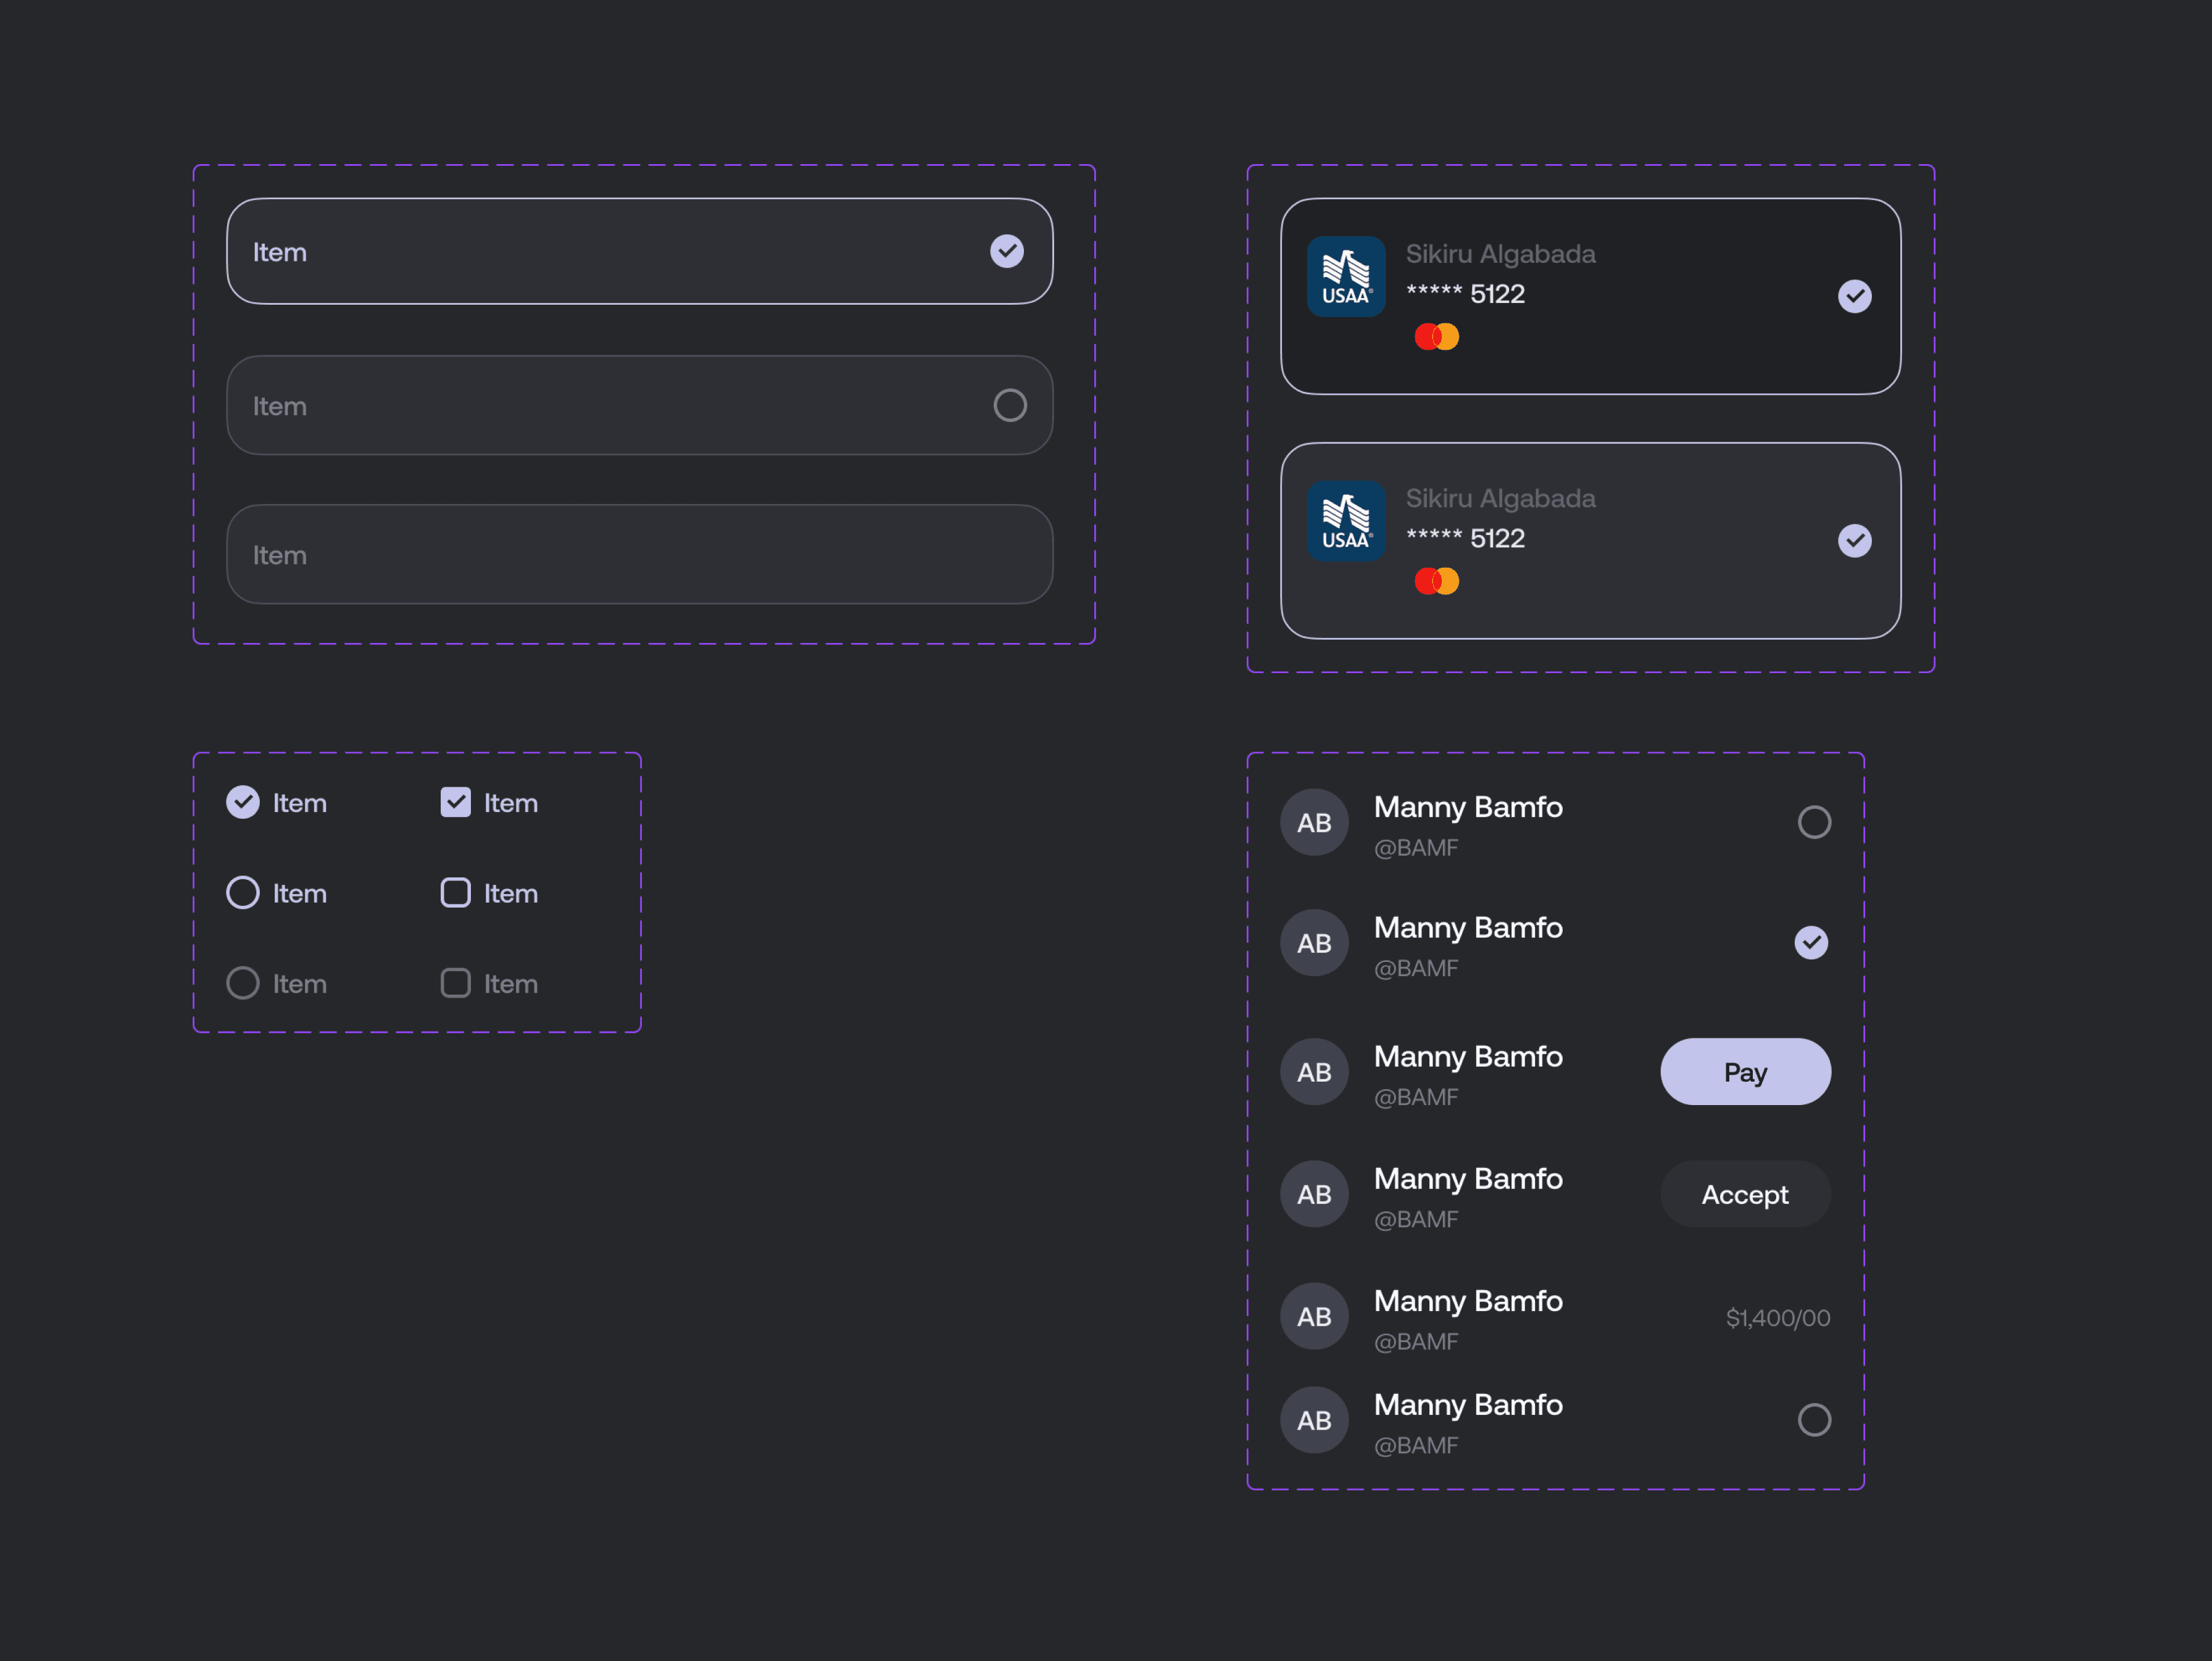The height and width of the screenshot is (1661, 2212).
Task: Check the middle unchecked square checkbox
Action: [456, 892]
